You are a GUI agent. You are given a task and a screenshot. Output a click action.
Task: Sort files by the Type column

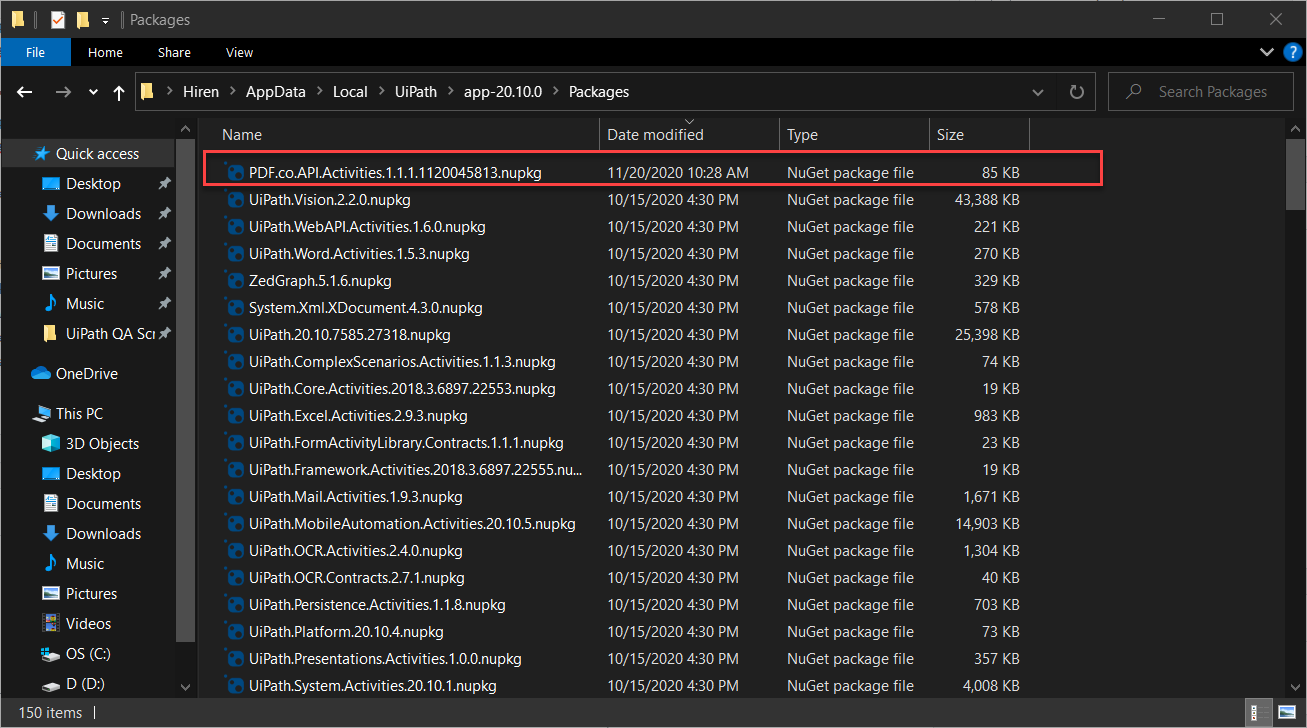point(802,135)
